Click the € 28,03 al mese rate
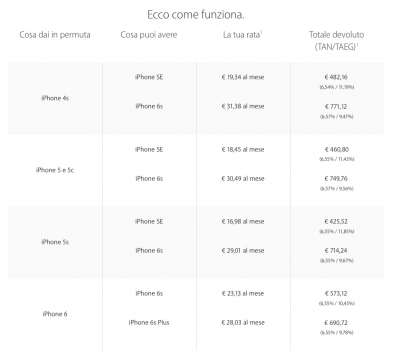Image resolution: width=400 pixels, height=361 pixels. pyautogui.click(x=243, y=323)
